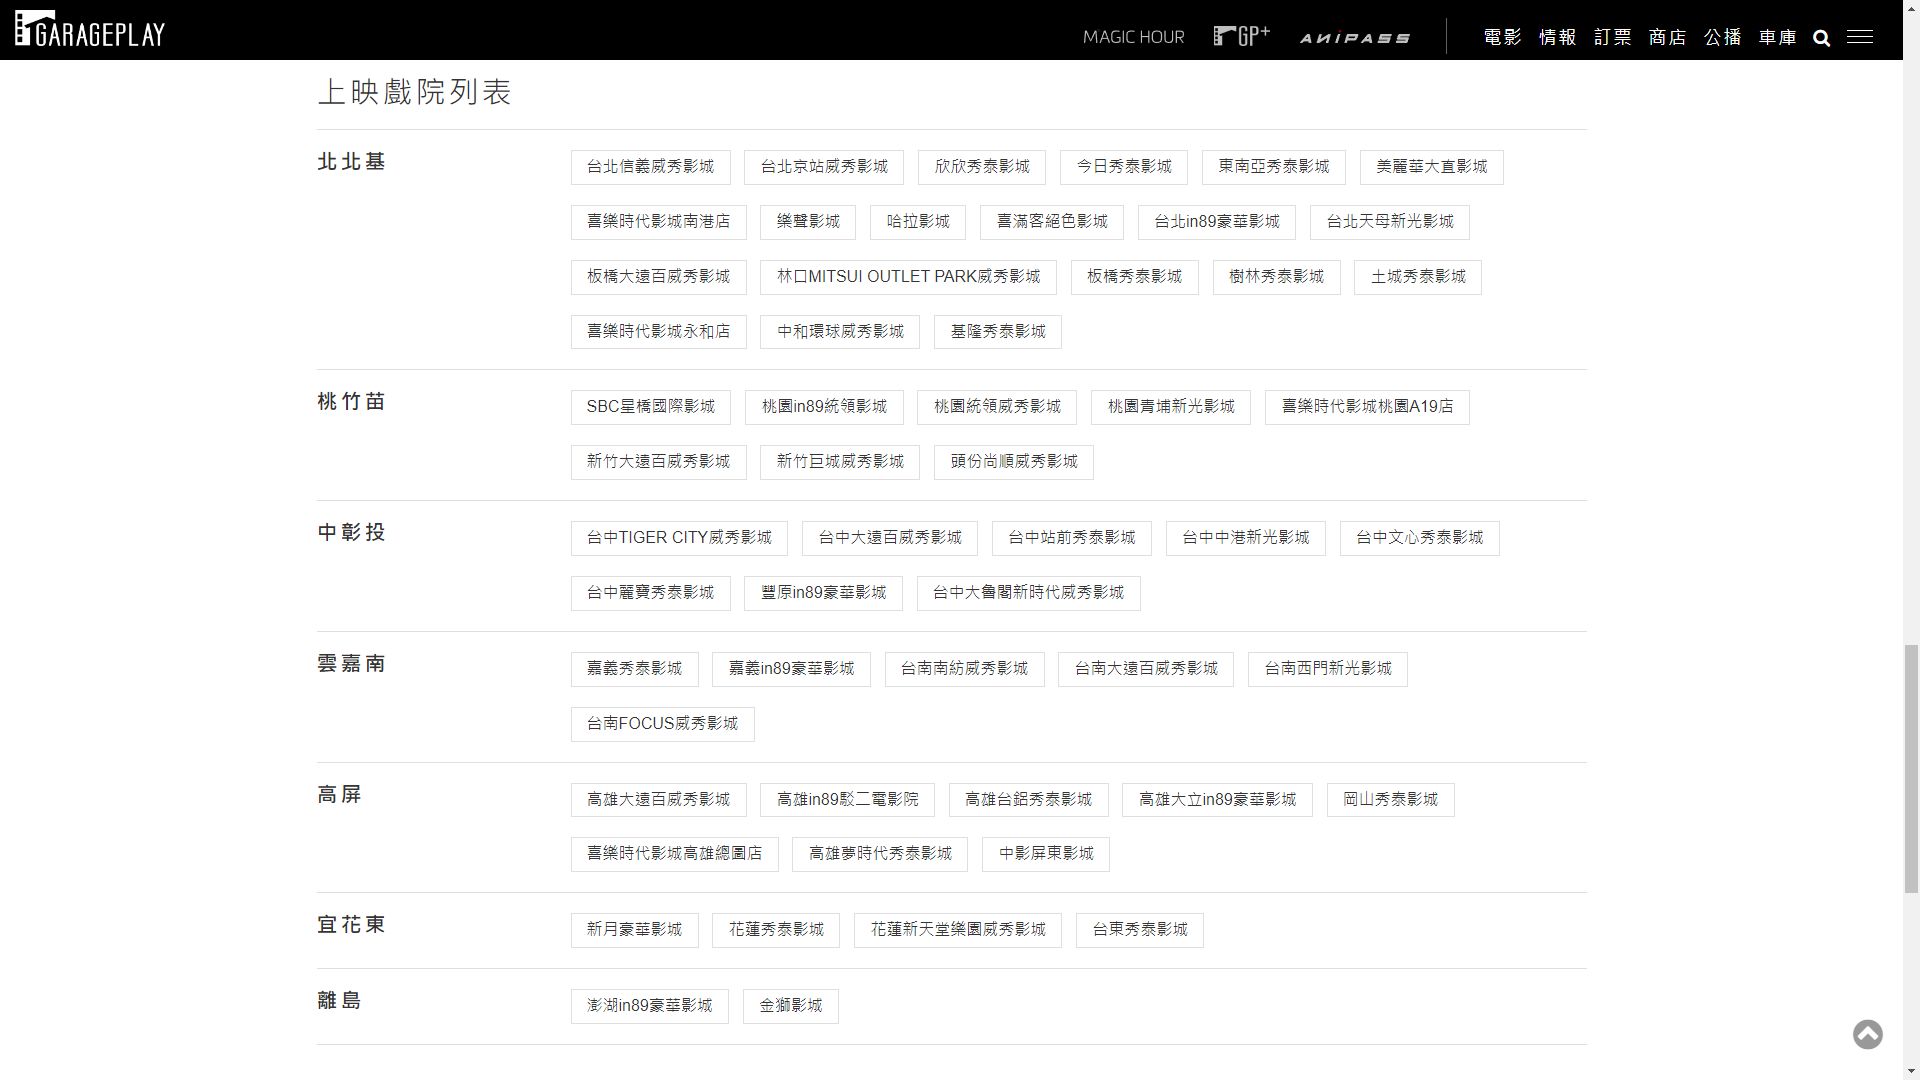Screen dimensions: 1920x1080
Task: Open the GaragePlay logo homepage
Action: point(90,30)
